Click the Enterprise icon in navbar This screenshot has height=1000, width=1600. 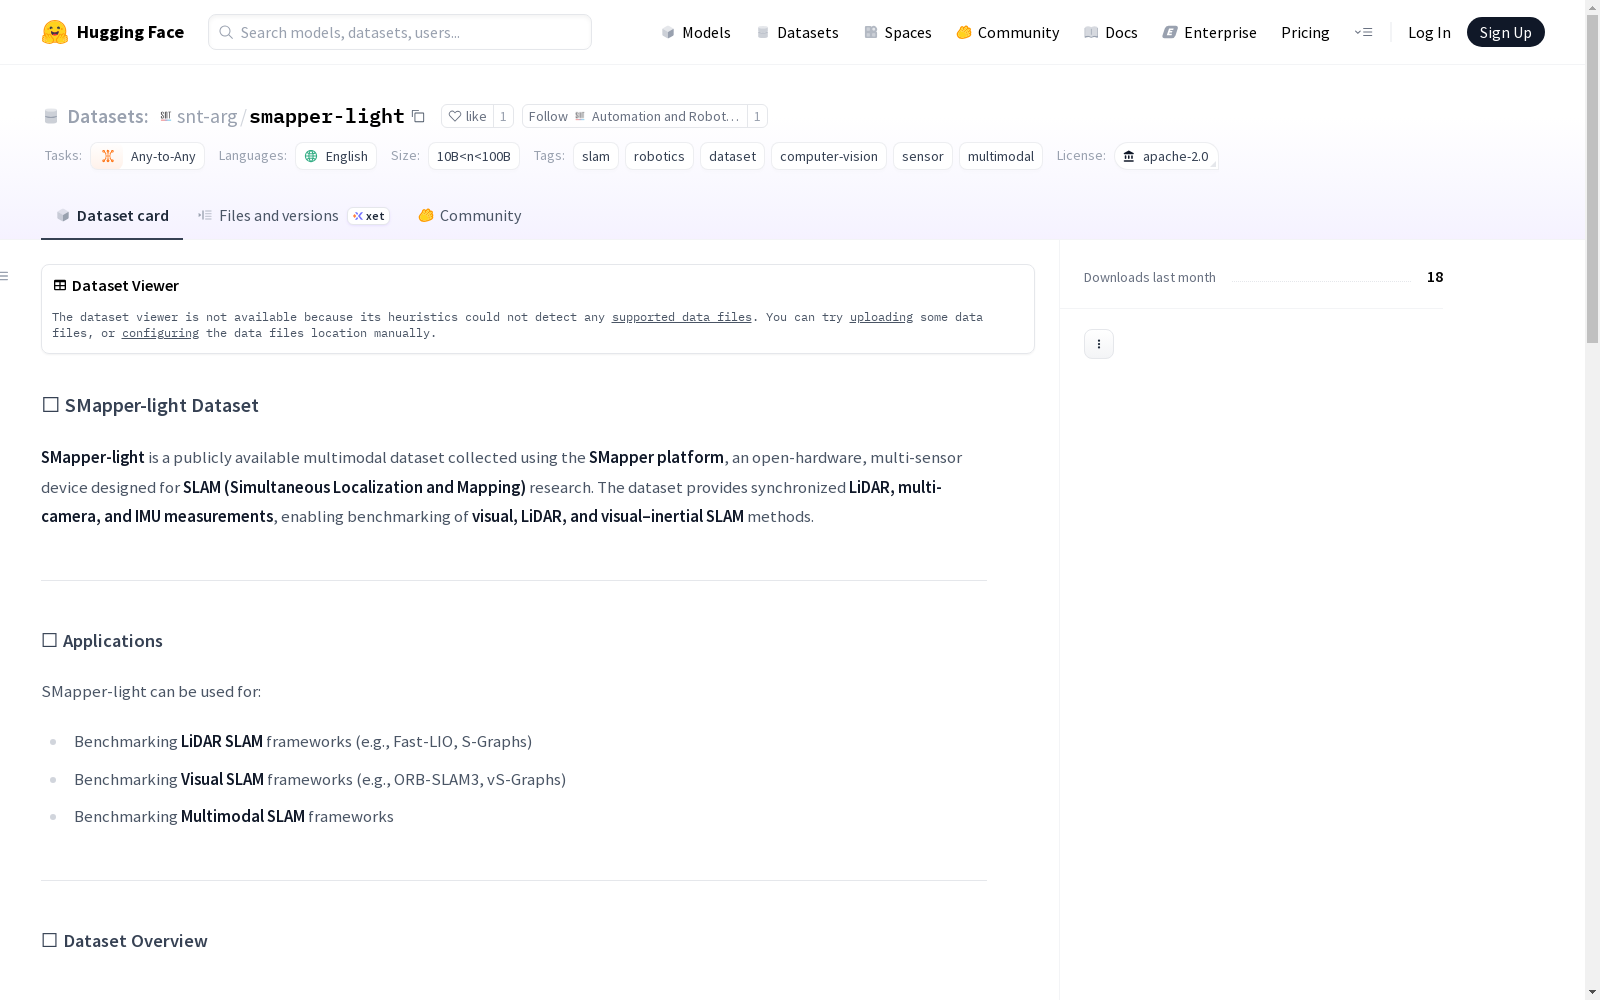pos(1170,32)
